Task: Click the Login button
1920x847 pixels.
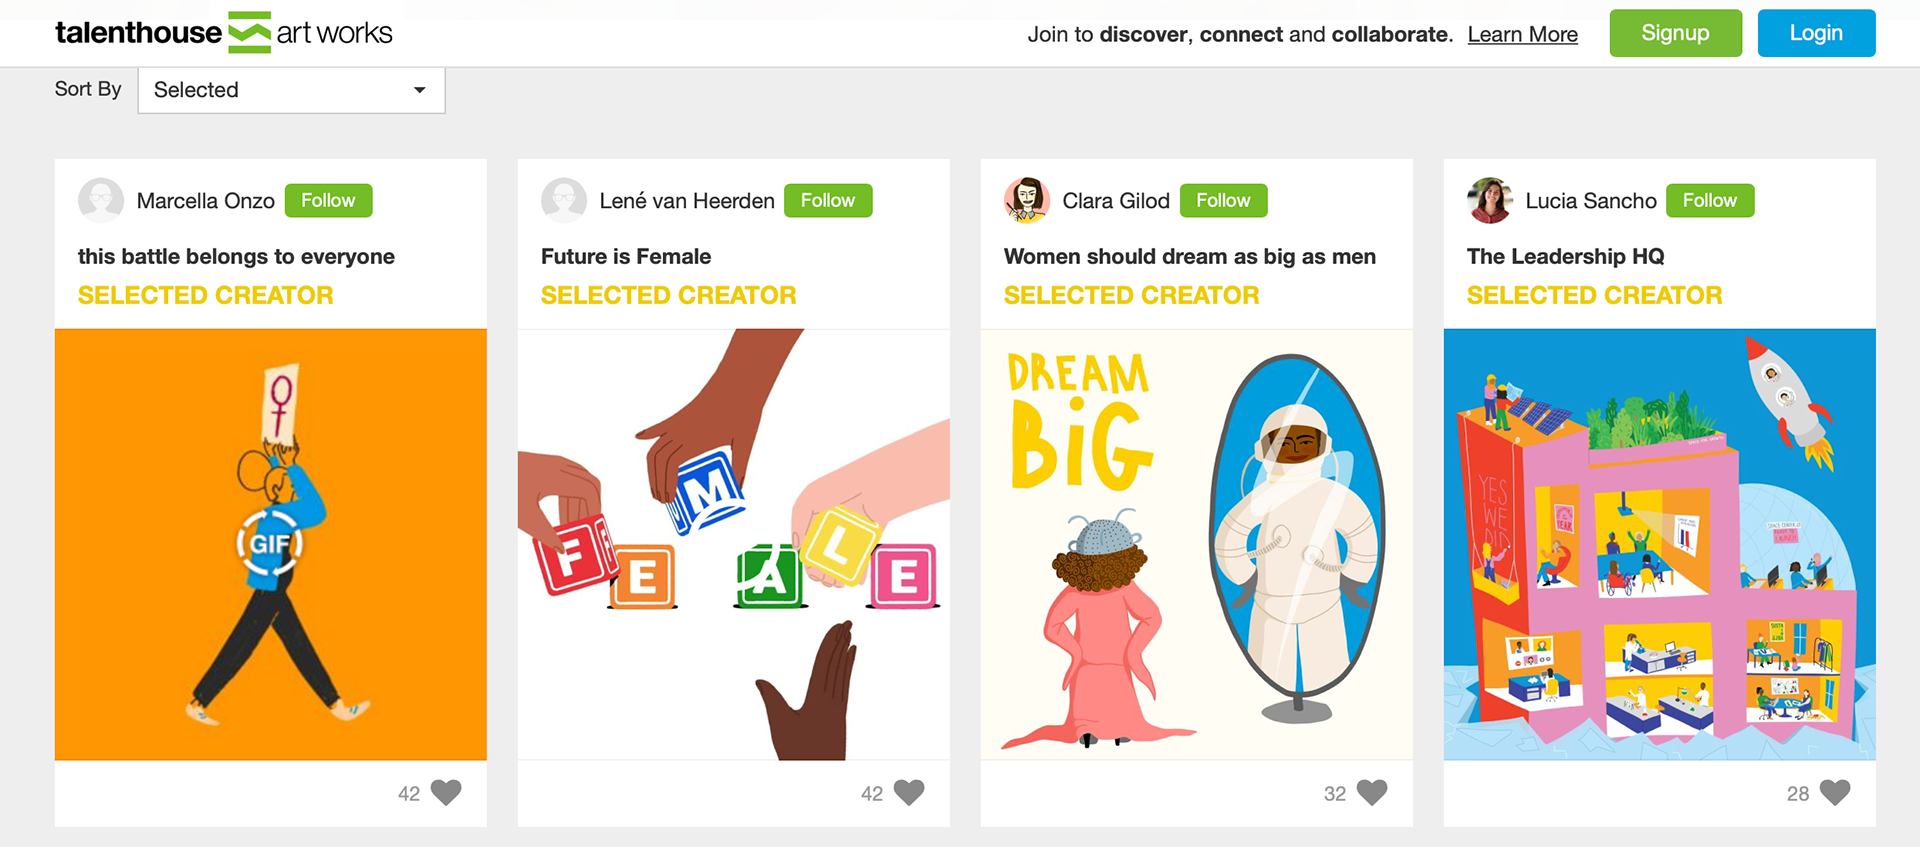Action: (x=1816, y=33)
